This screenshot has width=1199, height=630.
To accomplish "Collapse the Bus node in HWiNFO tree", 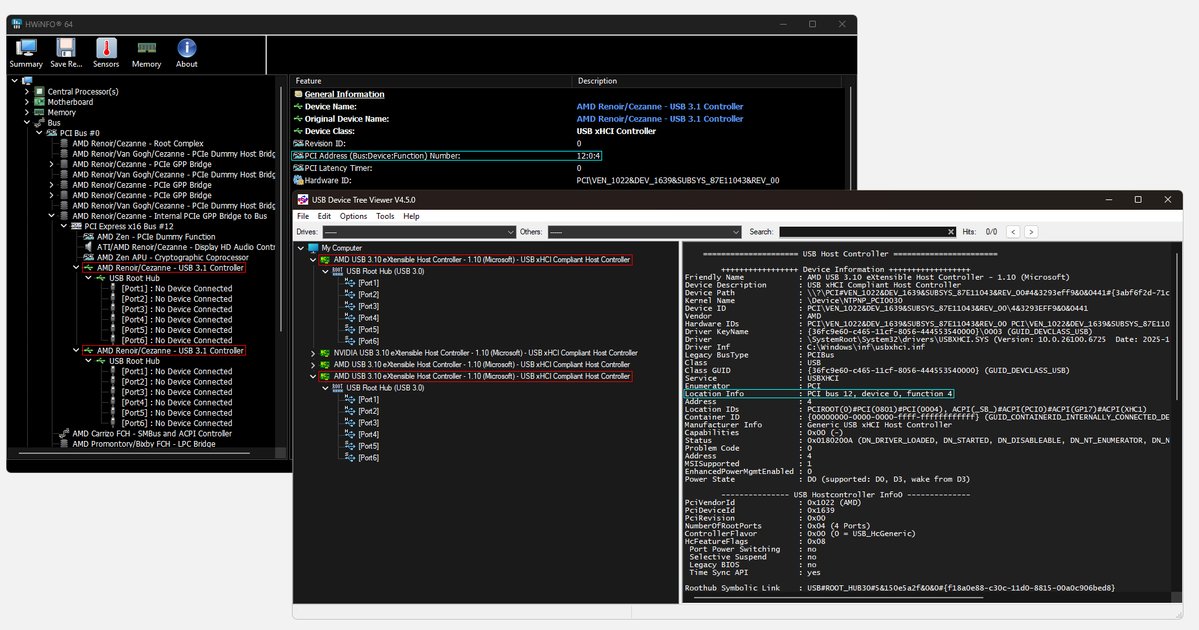I will pos(27,122).
